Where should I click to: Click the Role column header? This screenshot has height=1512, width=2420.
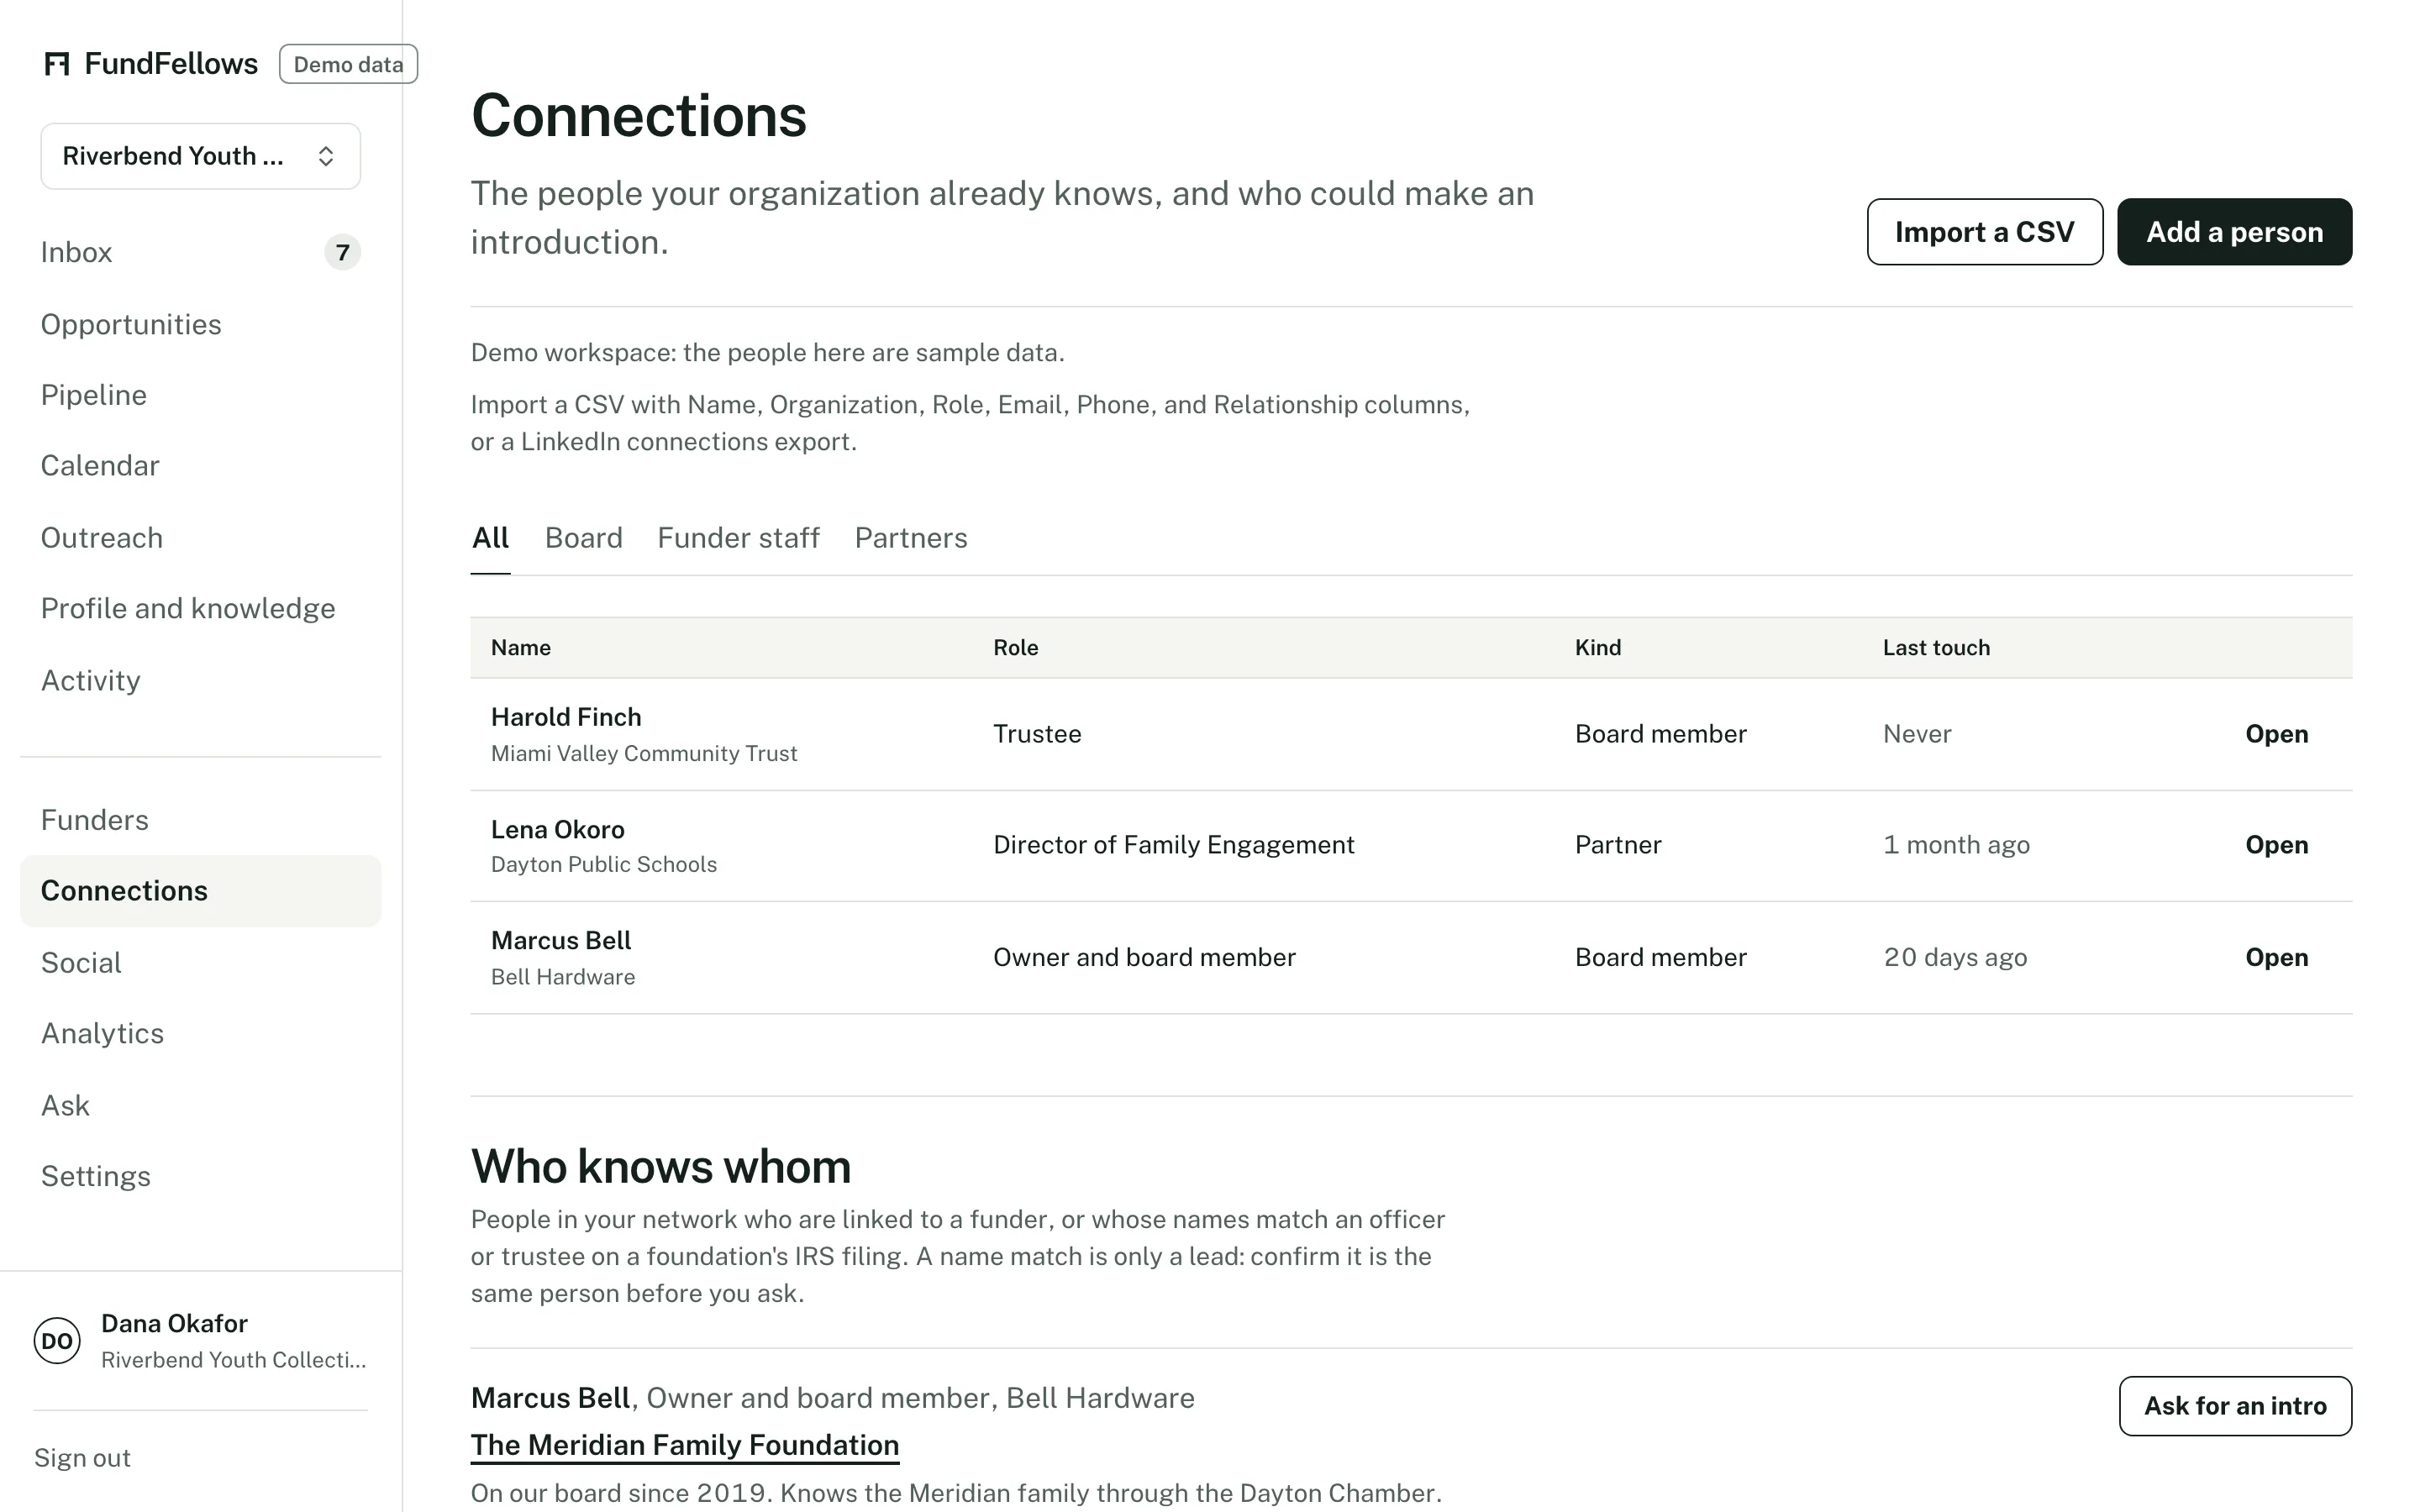[x=1016, y=648]
